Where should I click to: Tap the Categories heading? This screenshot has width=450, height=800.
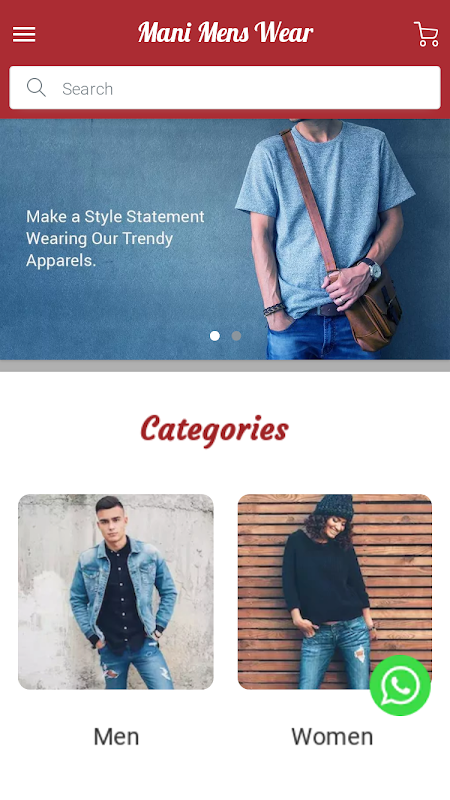coord(214,430)
